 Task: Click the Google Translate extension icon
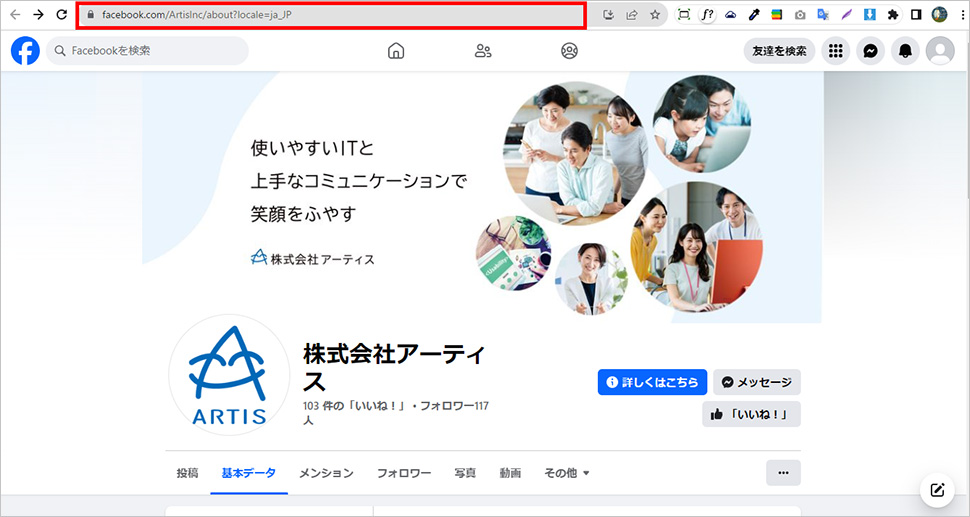point(823,15)
